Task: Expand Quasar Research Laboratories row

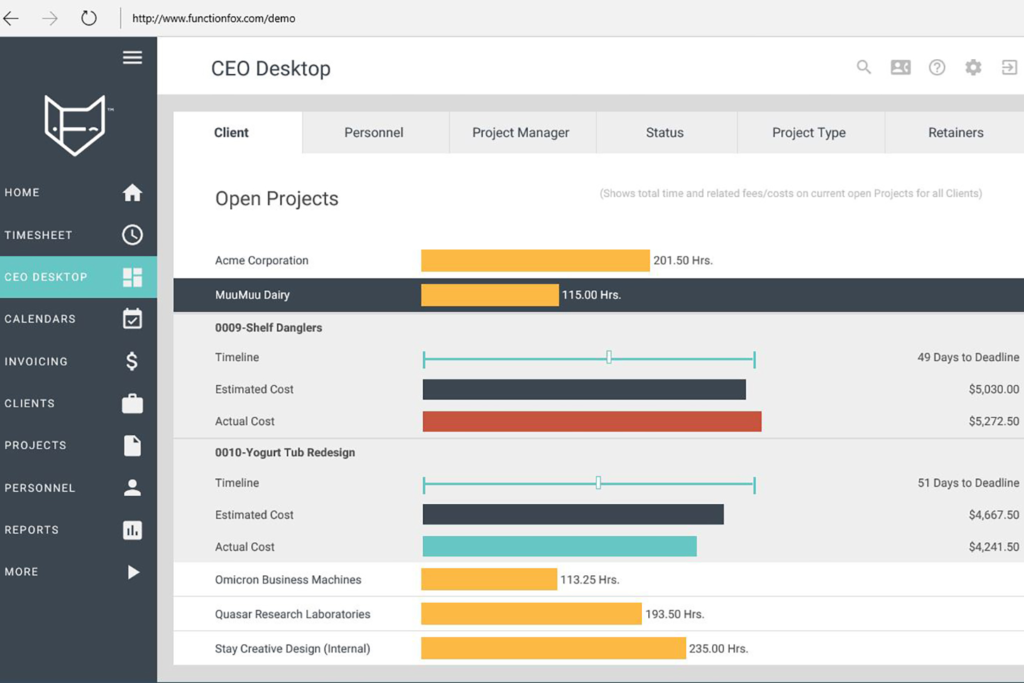Action: [x=292, y=614]
